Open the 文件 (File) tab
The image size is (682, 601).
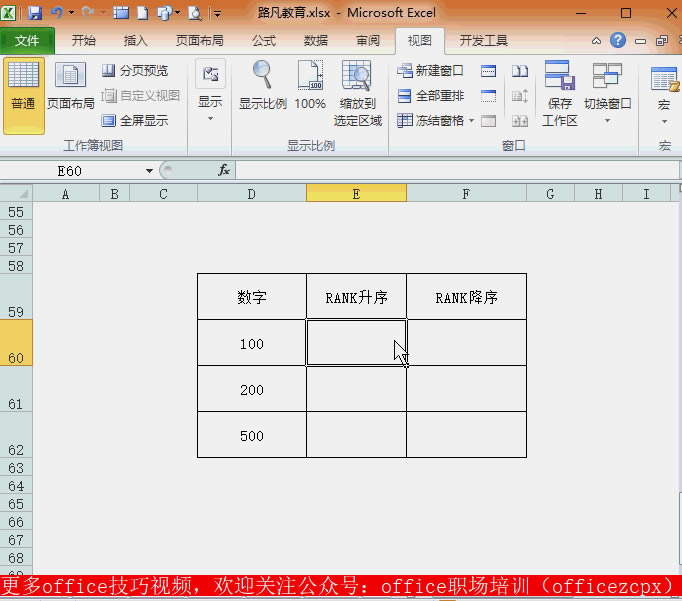(x=27, y=41)
